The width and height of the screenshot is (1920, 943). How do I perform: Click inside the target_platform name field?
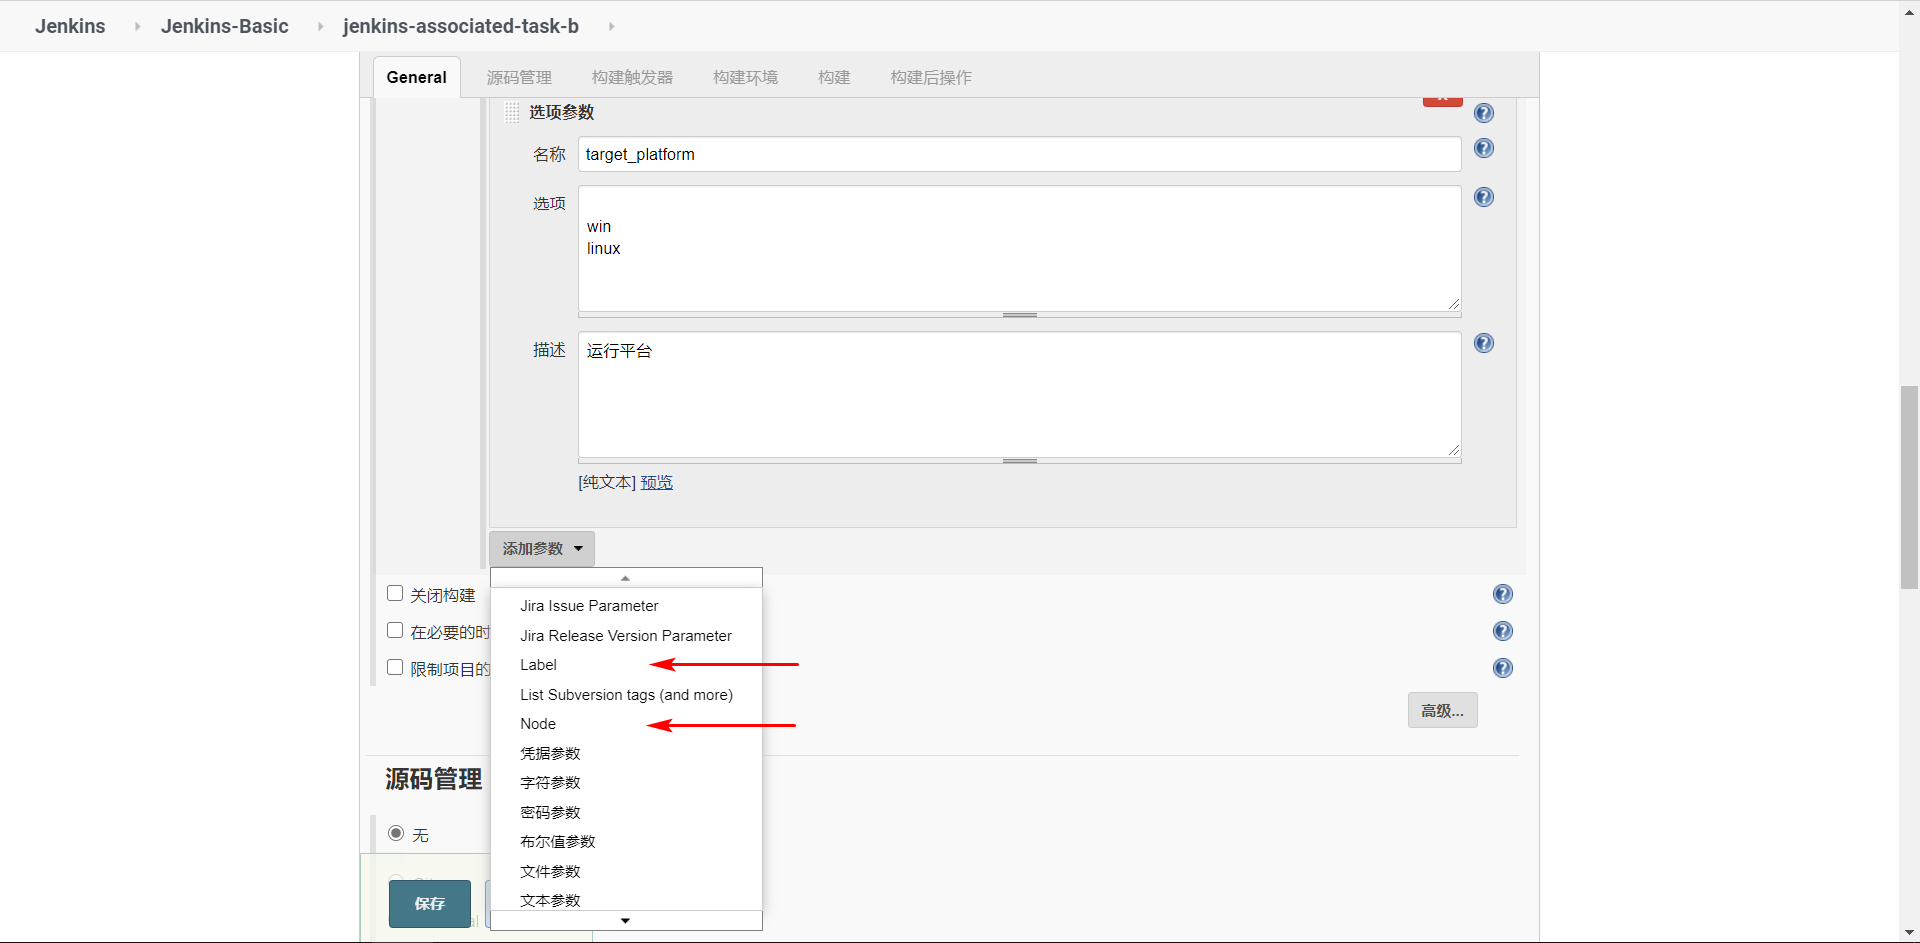click(x=1018, y=154)
